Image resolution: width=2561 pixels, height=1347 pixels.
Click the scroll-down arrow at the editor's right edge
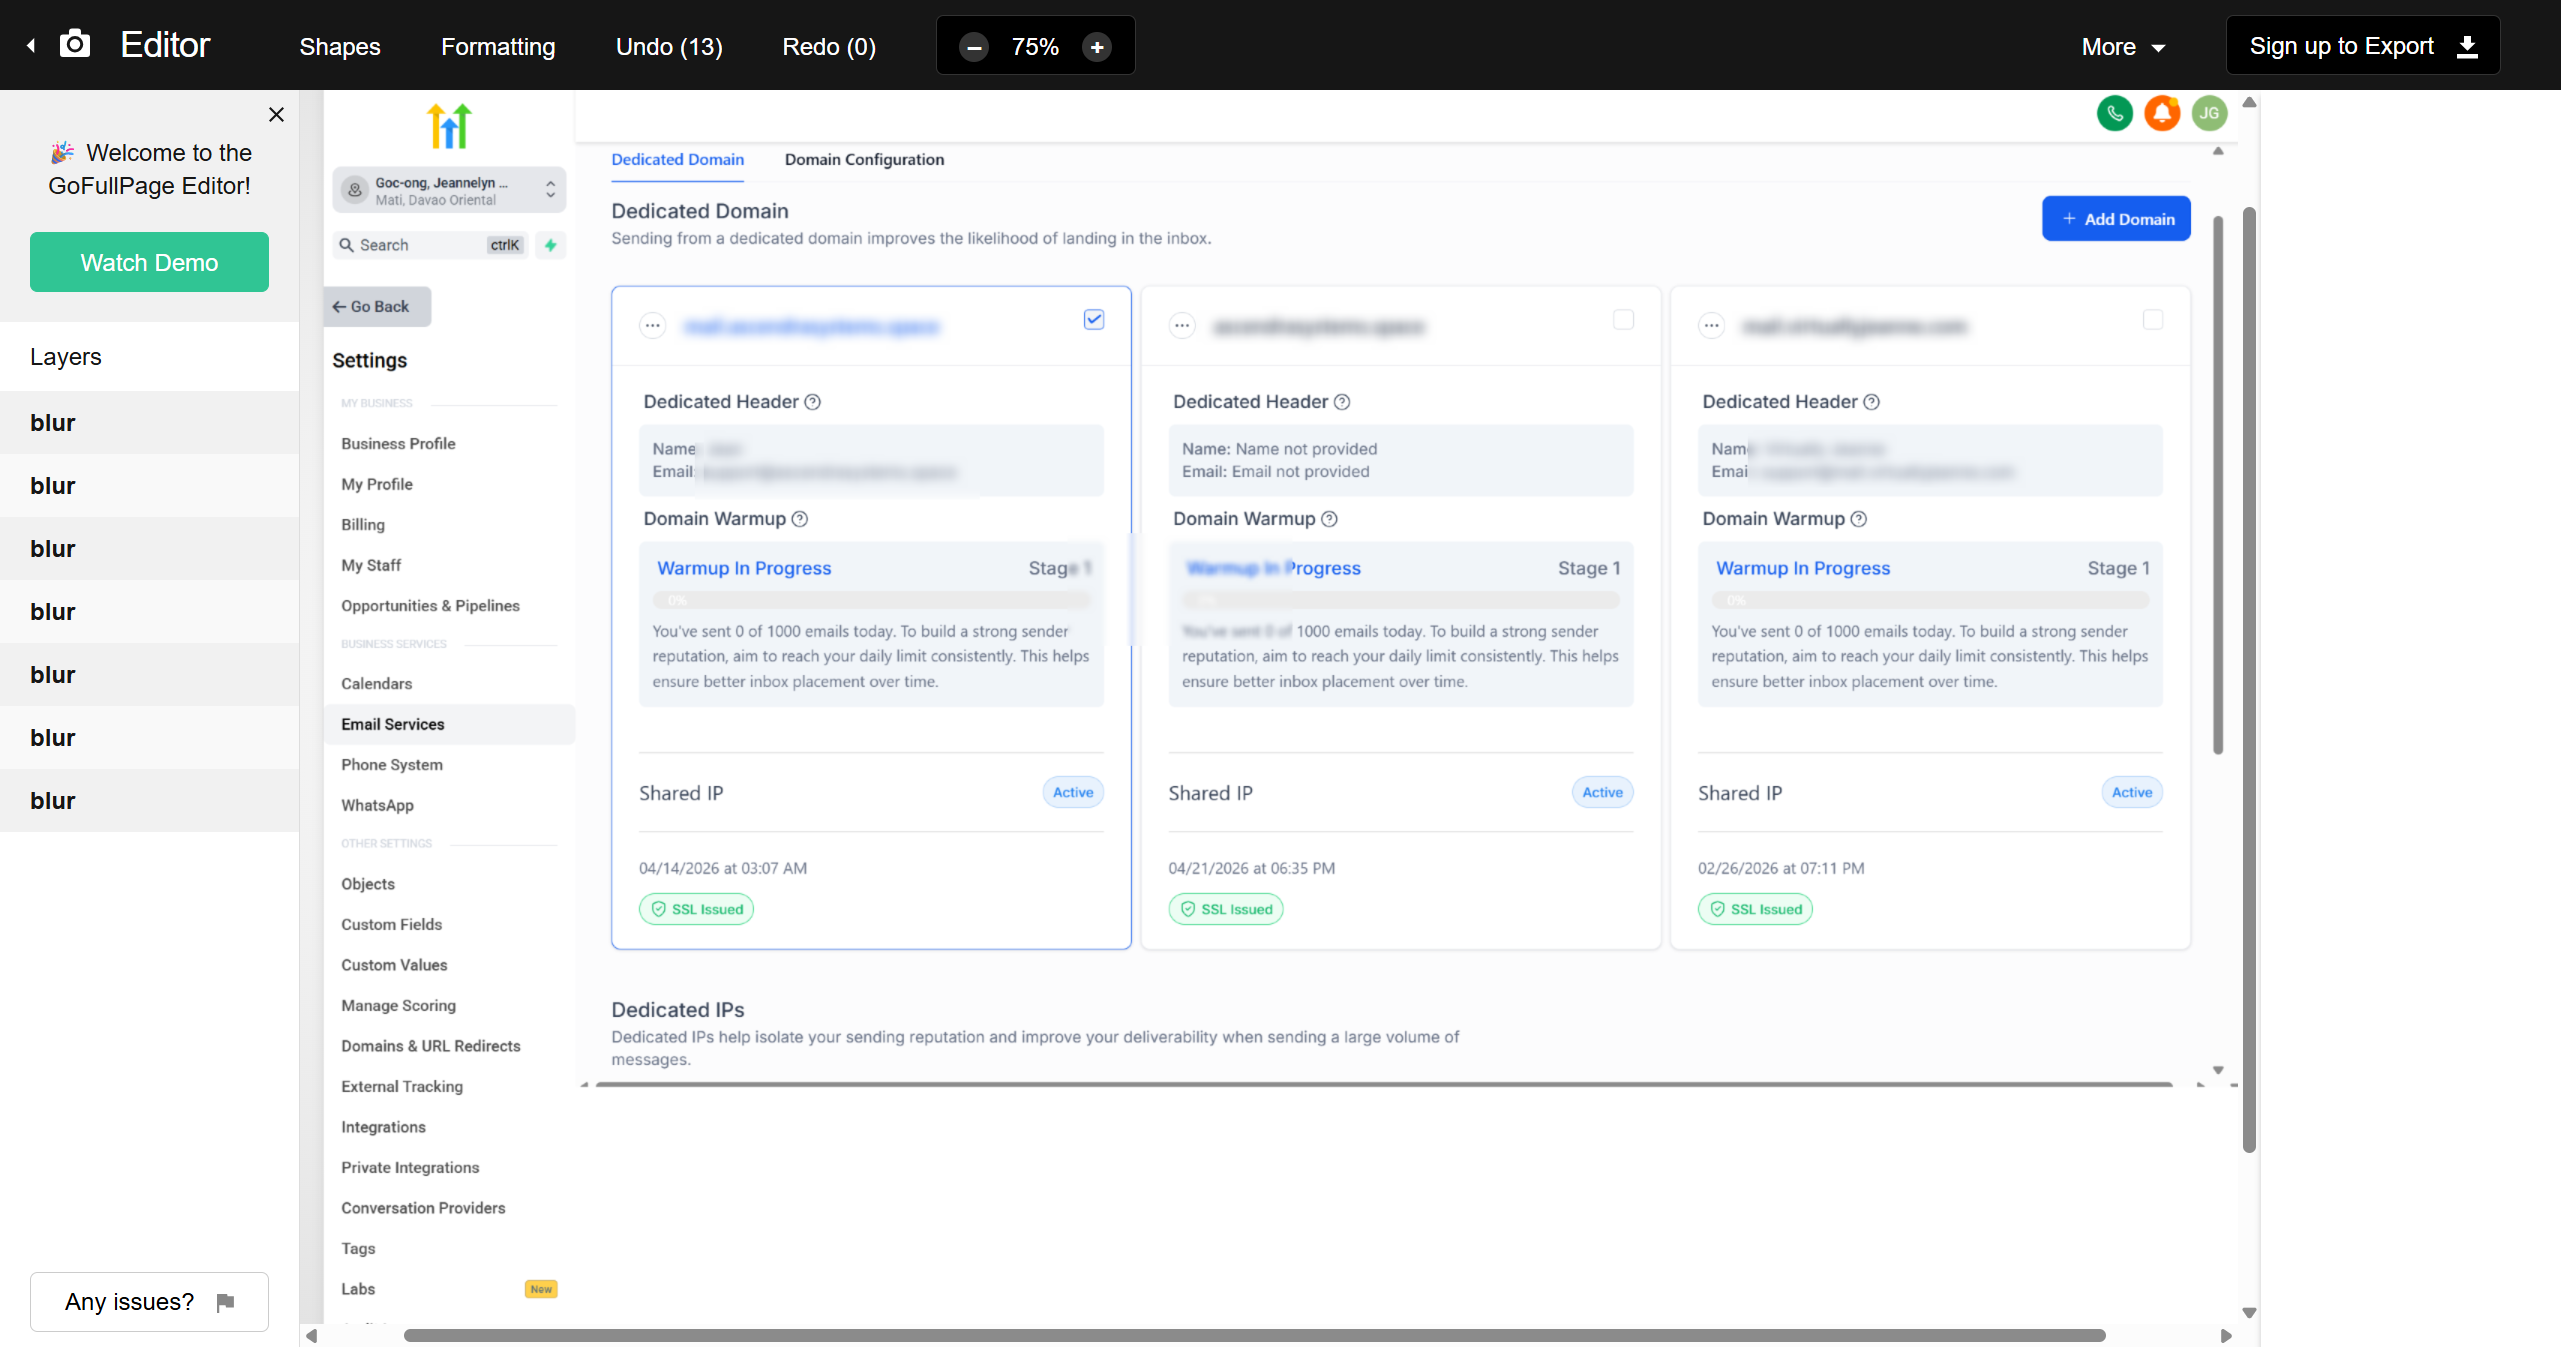tap(2249, 1314)
